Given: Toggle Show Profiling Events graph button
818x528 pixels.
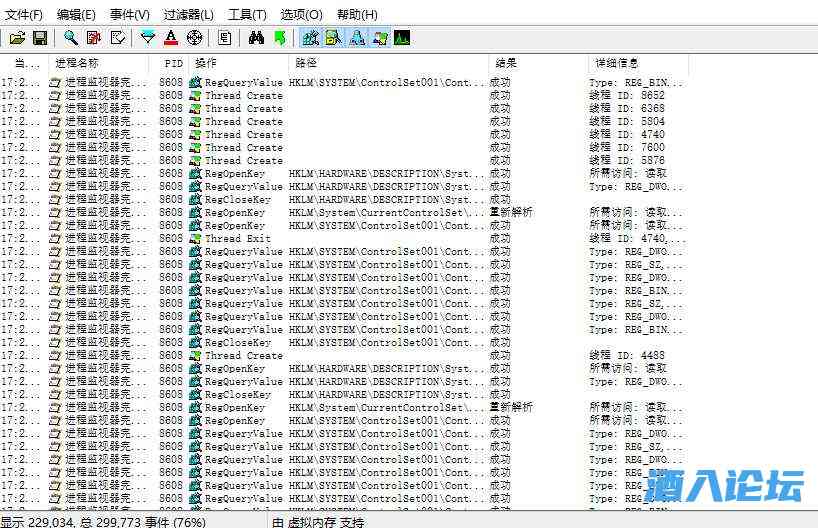Looking at the screenshot, I should 402,38.
